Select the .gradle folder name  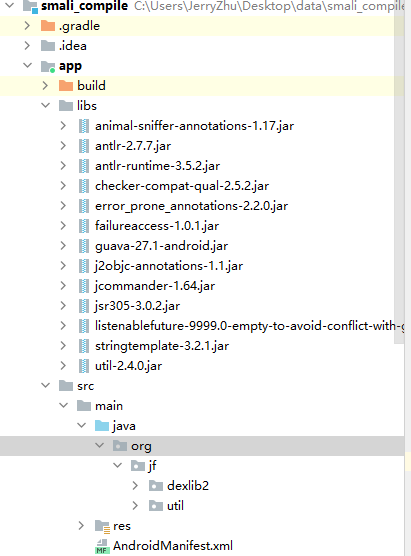tap(79, 26)
